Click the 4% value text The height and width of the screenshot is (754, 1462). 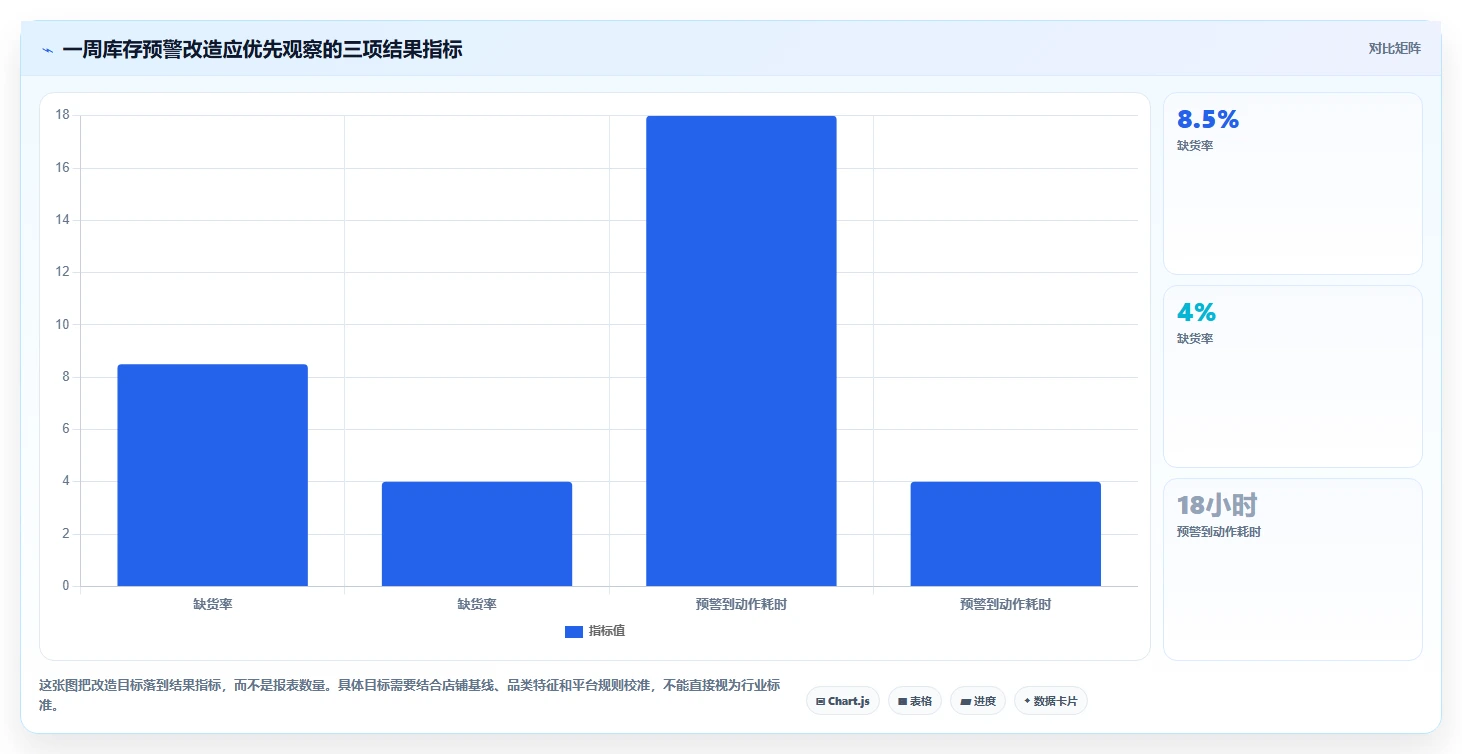[1196, 312]
